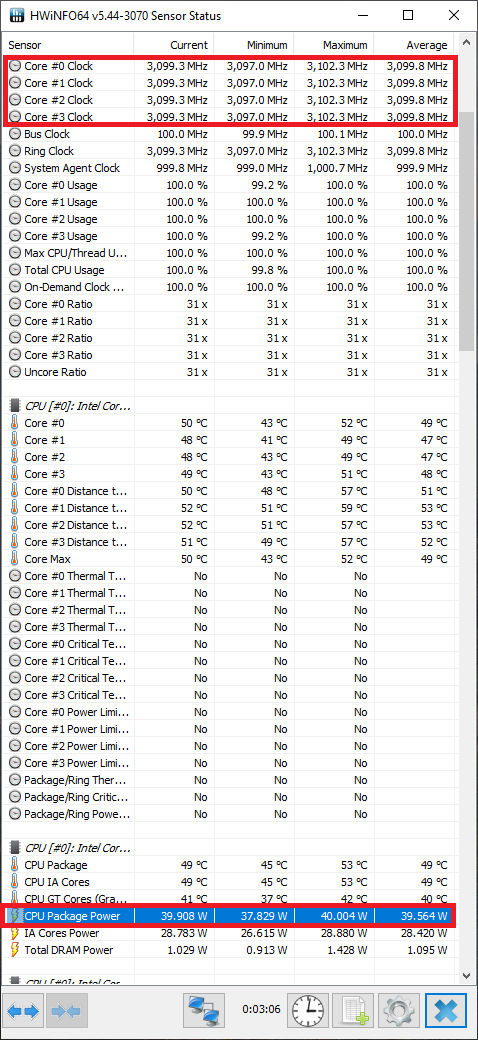Select the Total DRAM Power row

[x=229, y=950]
